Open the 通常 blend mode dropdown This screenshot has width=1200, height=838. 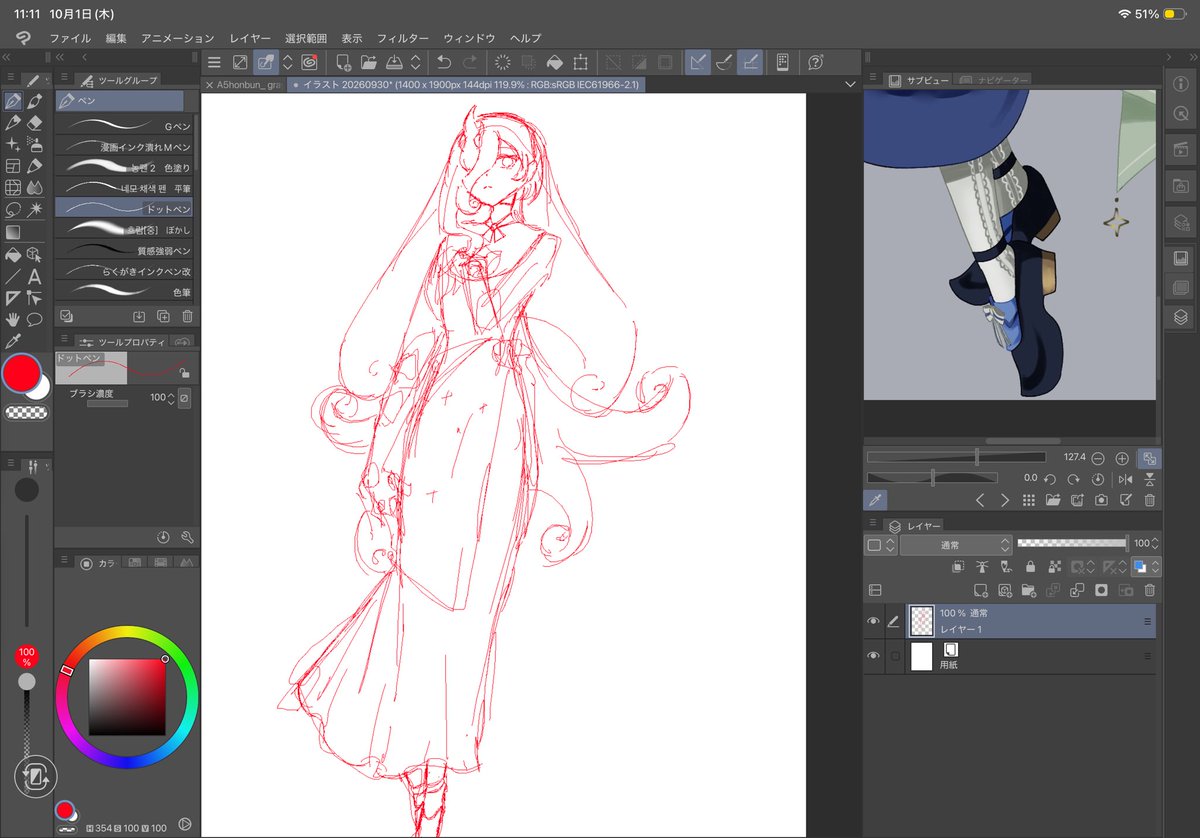pos(956,545)
